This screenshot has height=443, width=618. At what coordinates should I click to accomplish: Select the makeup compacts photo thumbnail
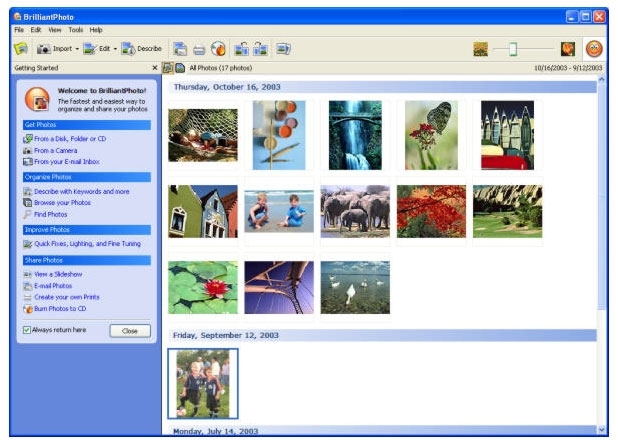(x=279, y=135)
